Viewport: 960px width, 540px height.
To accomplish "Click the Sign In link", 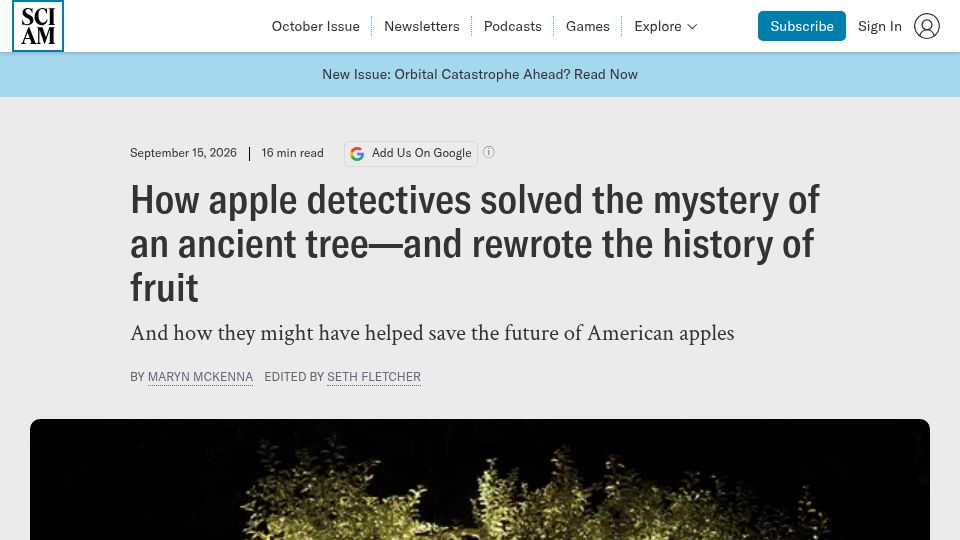I will (x=879, y=26).
